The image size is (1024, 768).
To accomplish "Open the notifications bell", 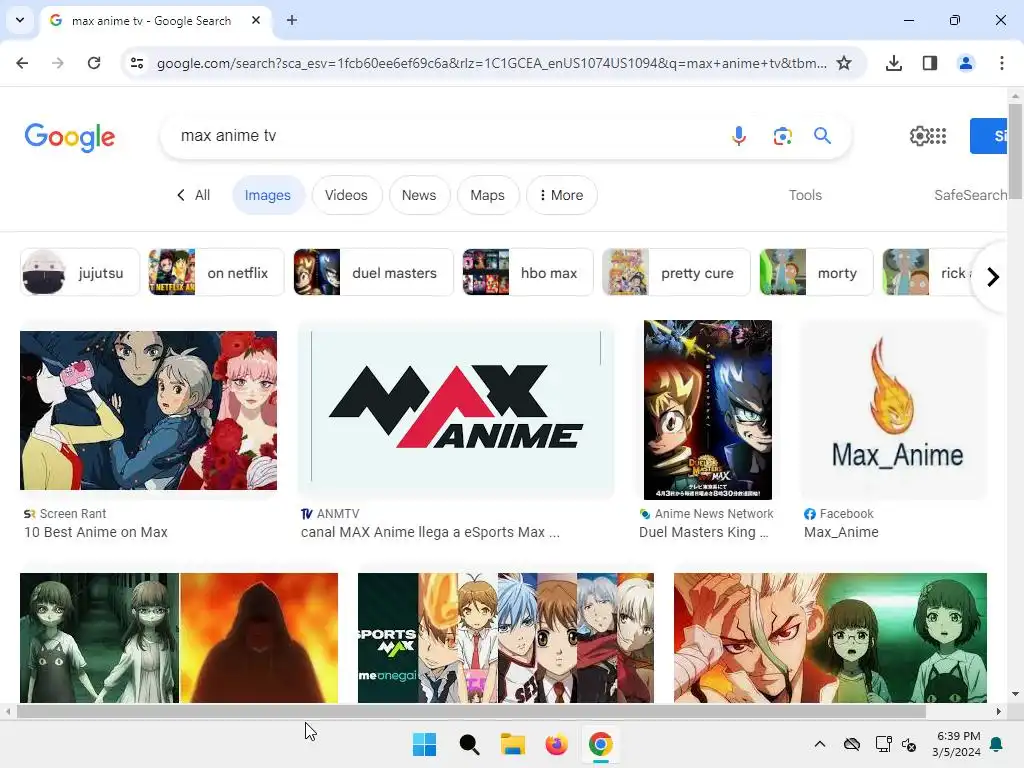I will (997, 744).
